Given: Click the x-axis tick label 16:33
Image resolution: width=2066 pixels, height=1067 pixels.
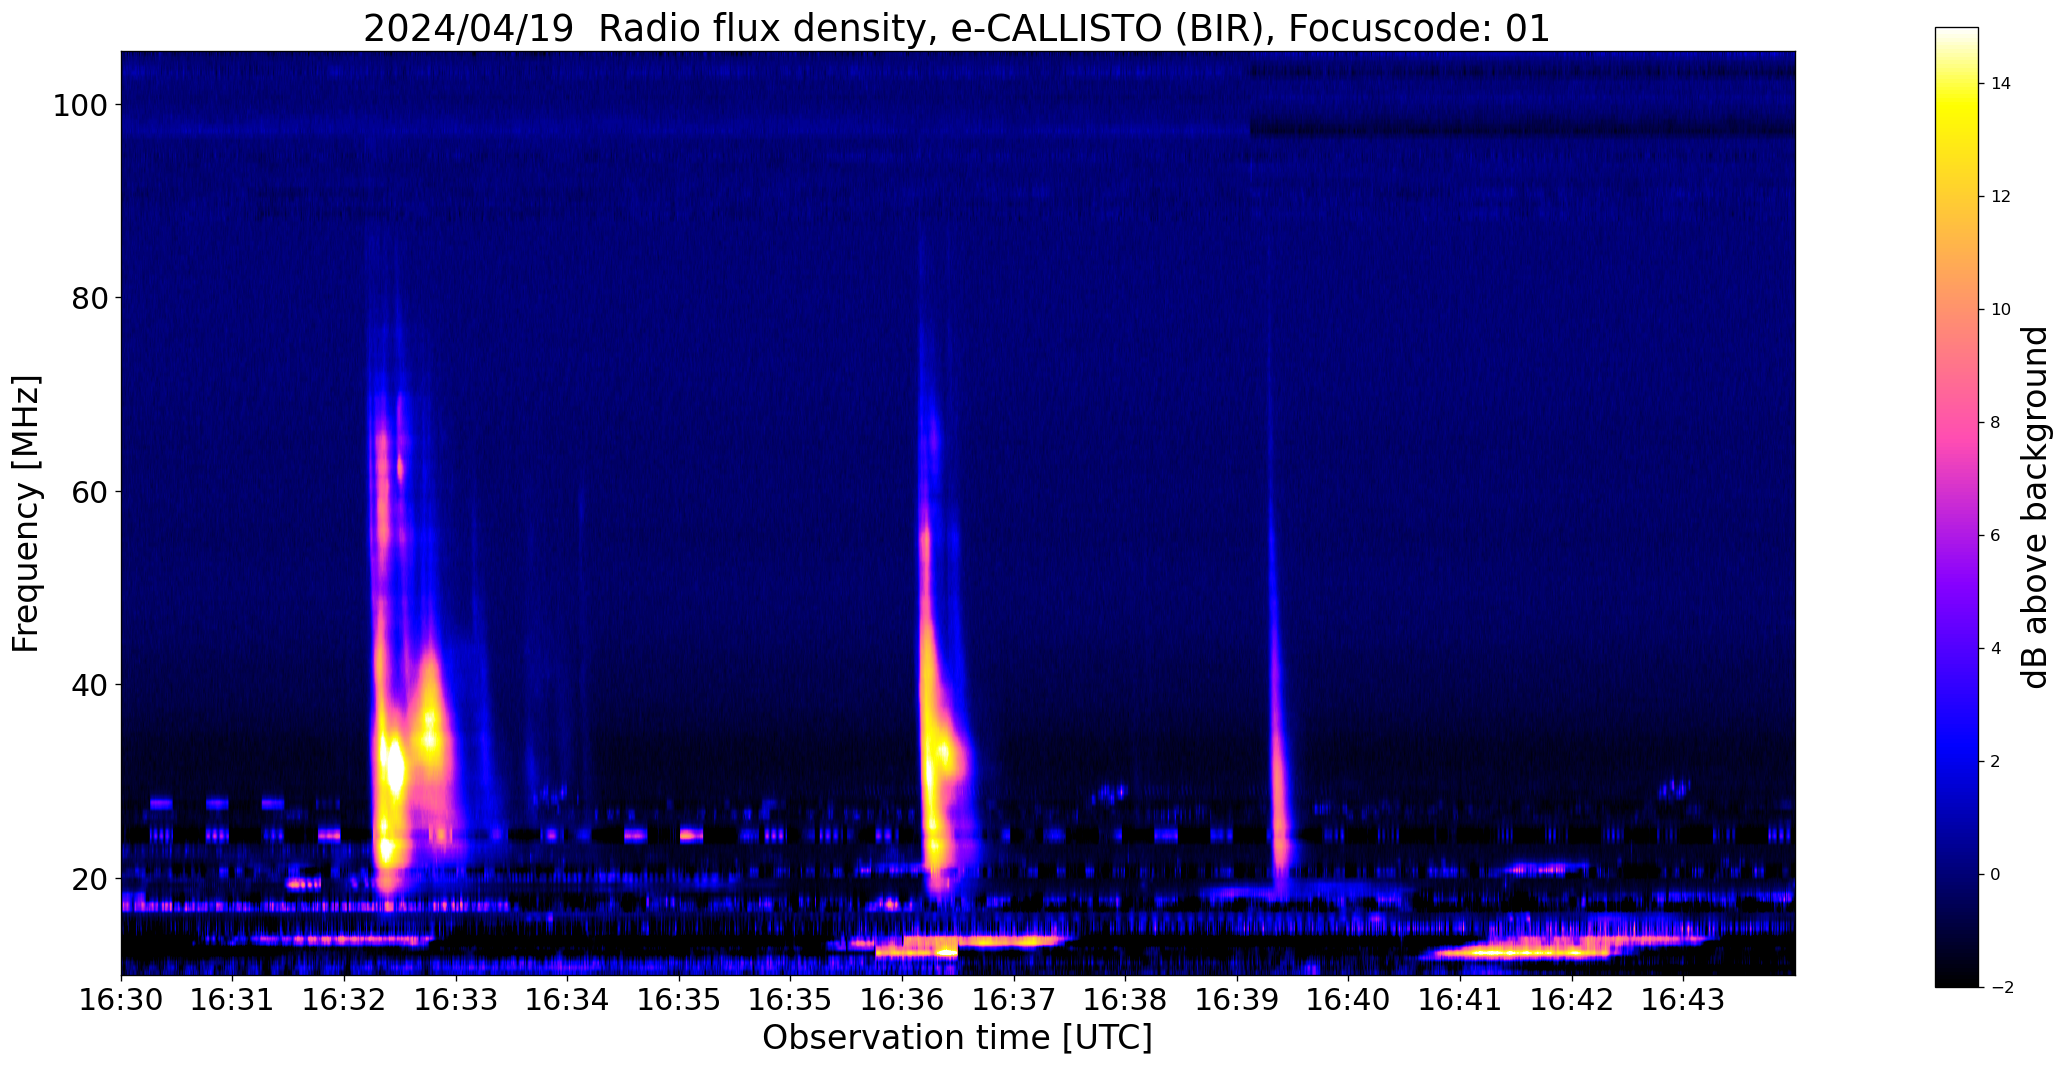Looking at the screenshot, I should (x=457, y=999).
